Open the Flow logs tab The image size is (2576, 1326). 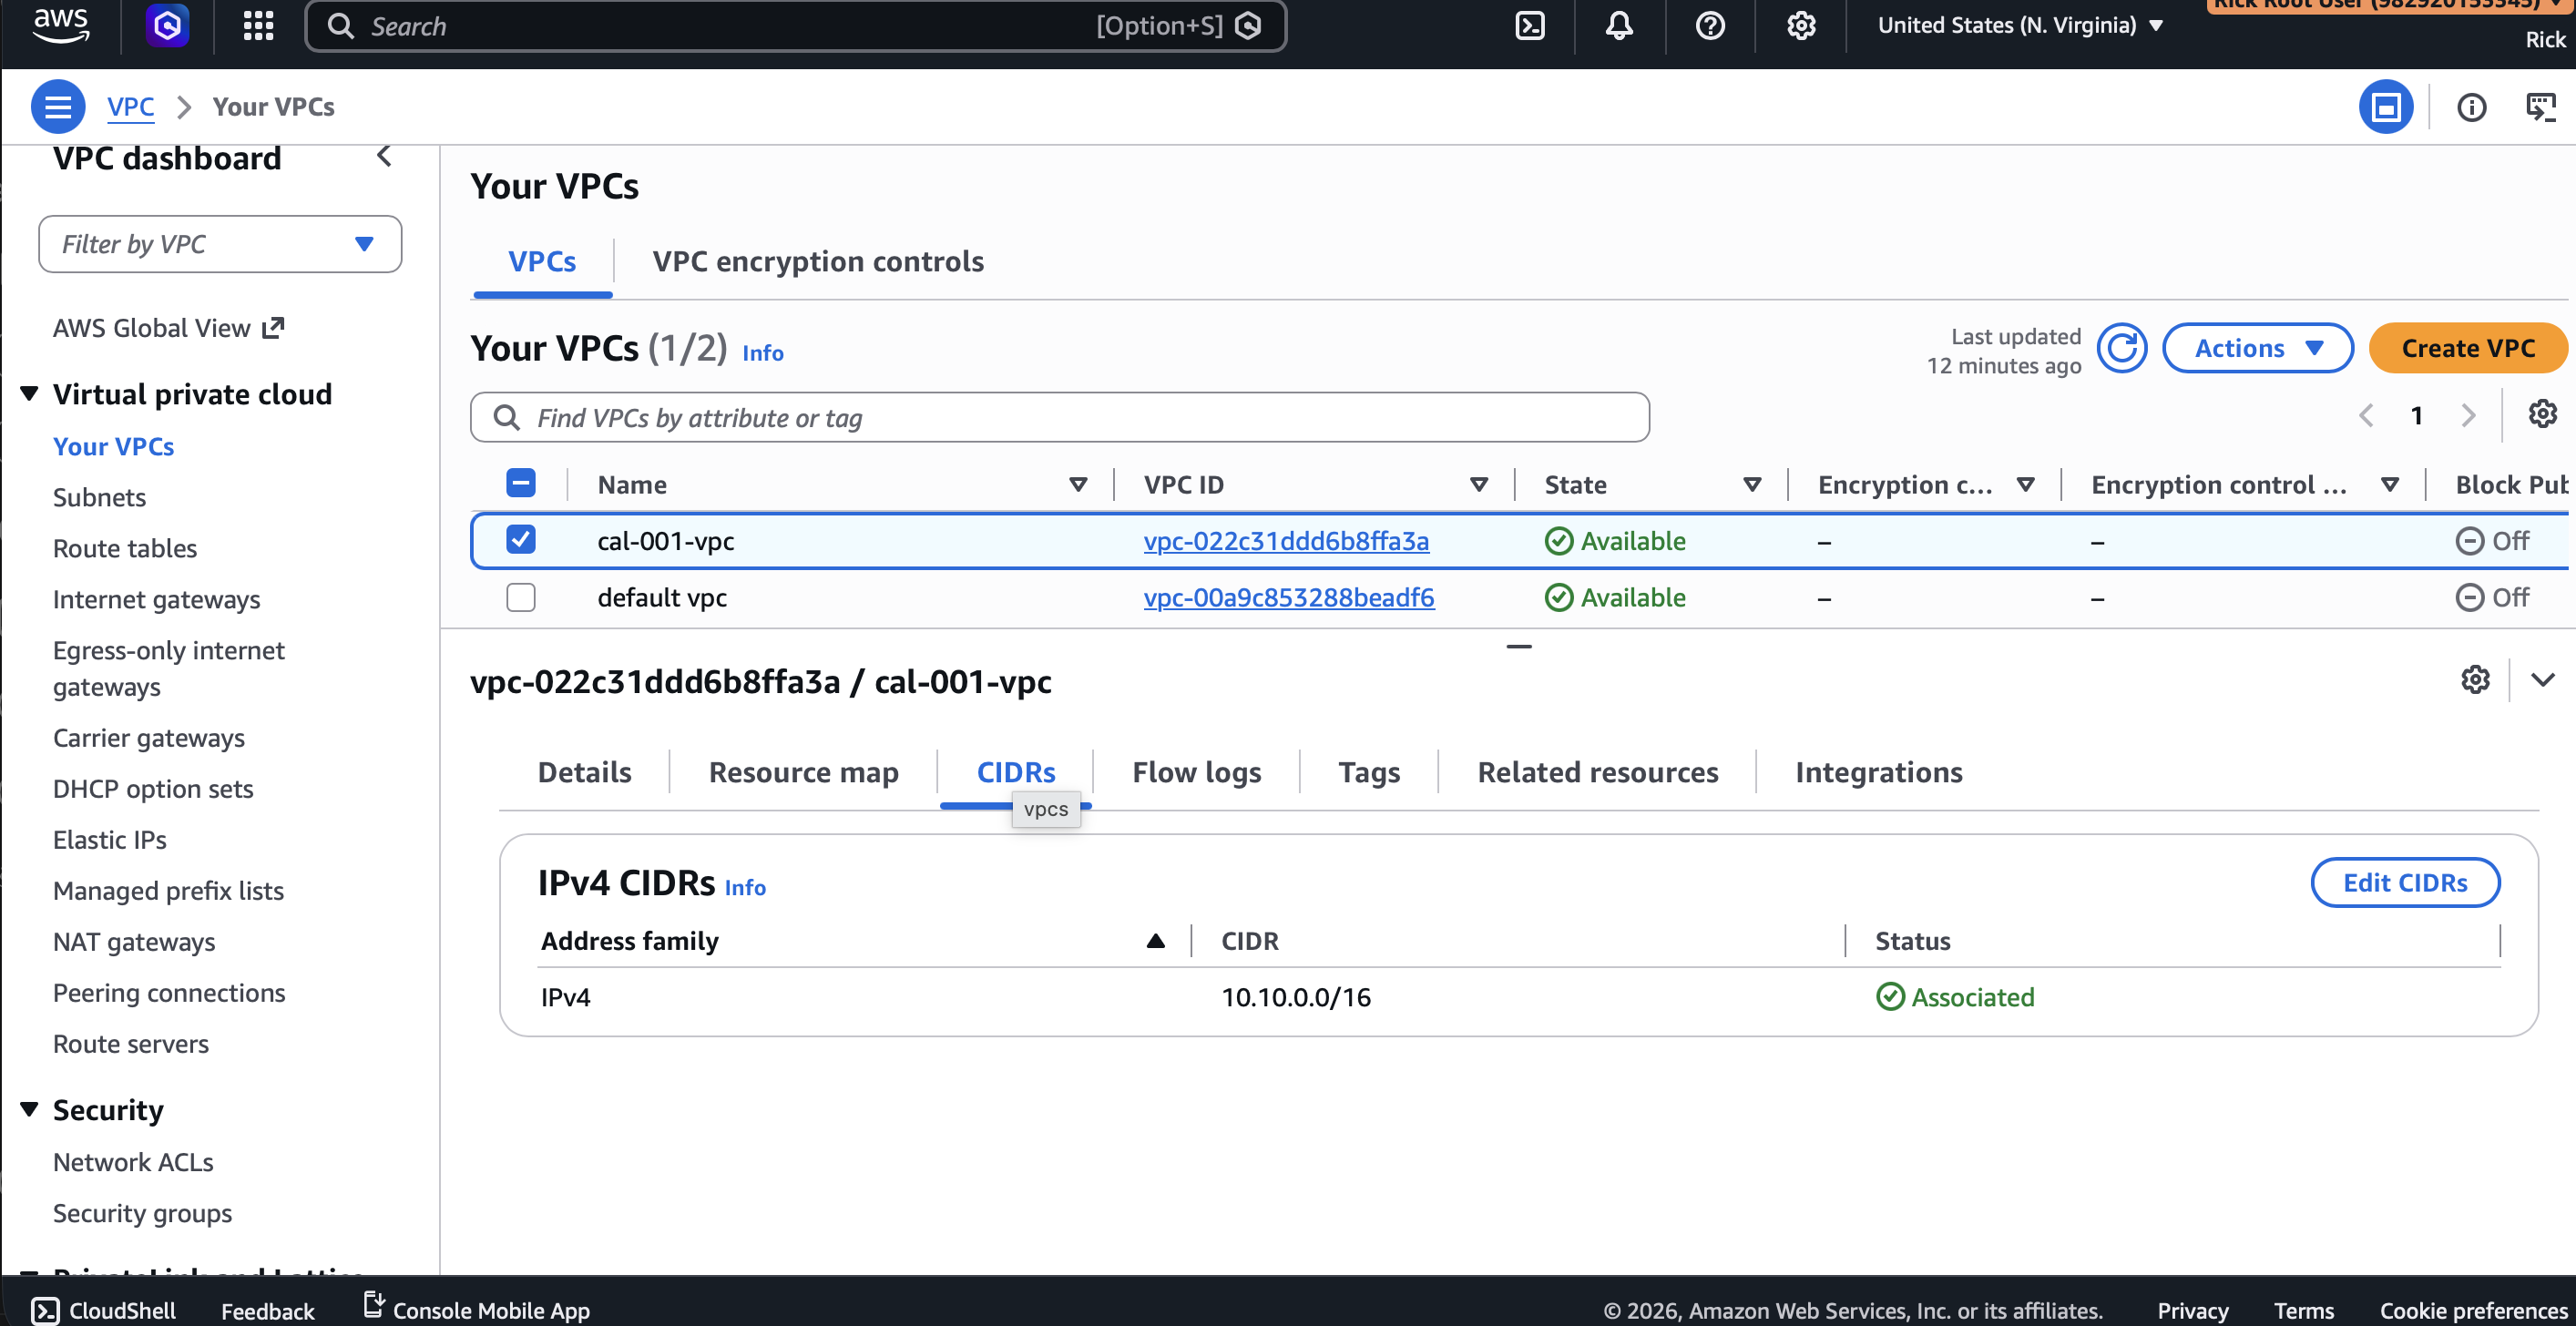[1196, 772]
